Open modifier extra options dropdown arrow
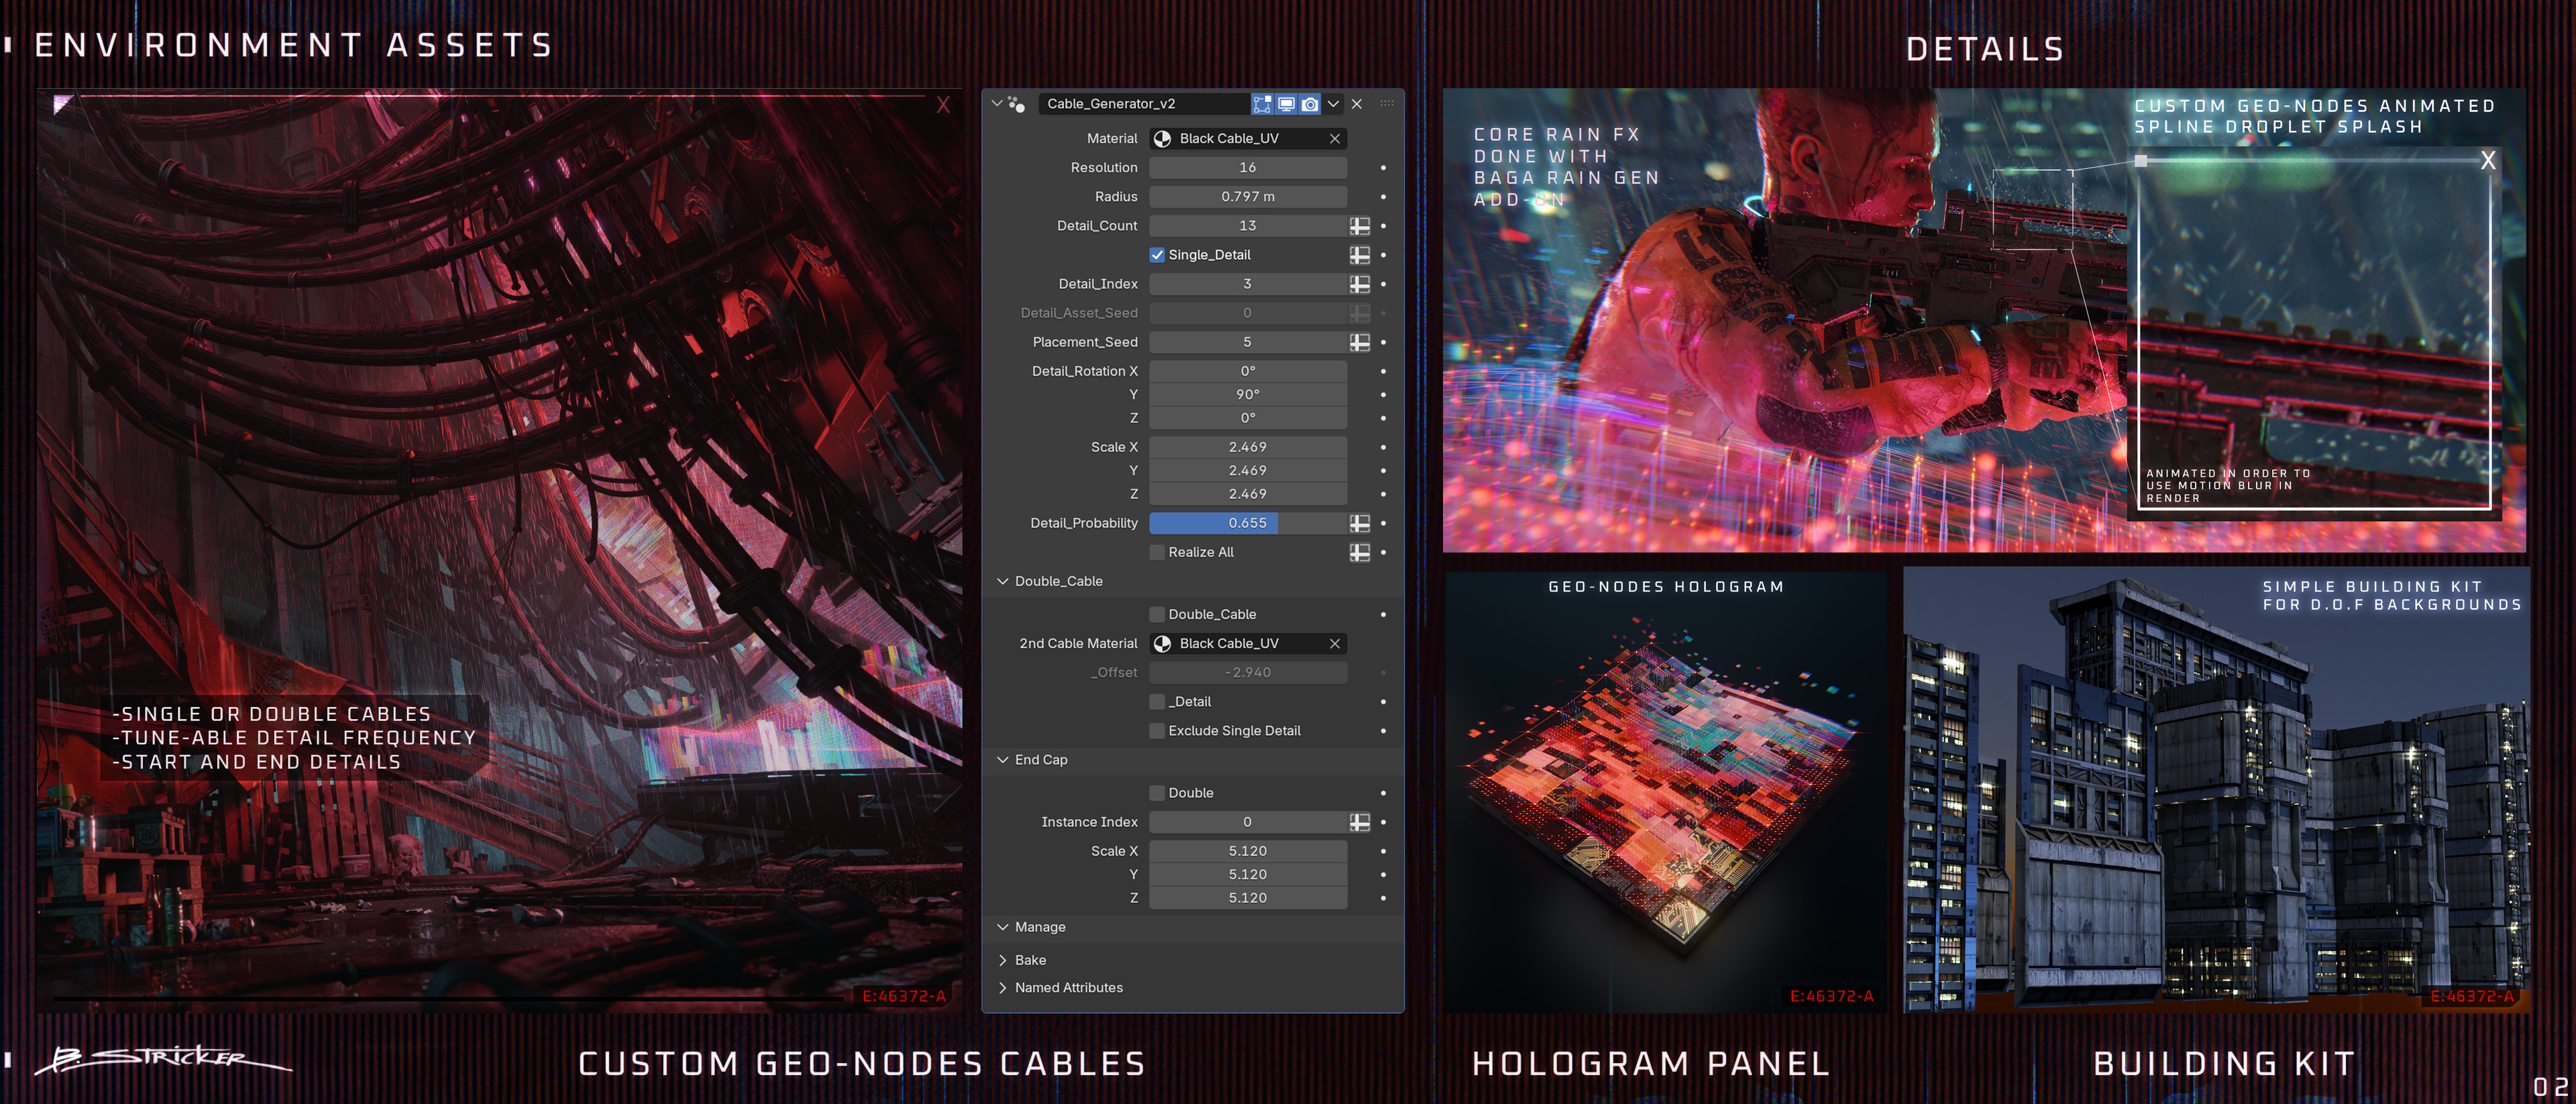Screen dimensions: 2576x1104 pos(1333,104)
